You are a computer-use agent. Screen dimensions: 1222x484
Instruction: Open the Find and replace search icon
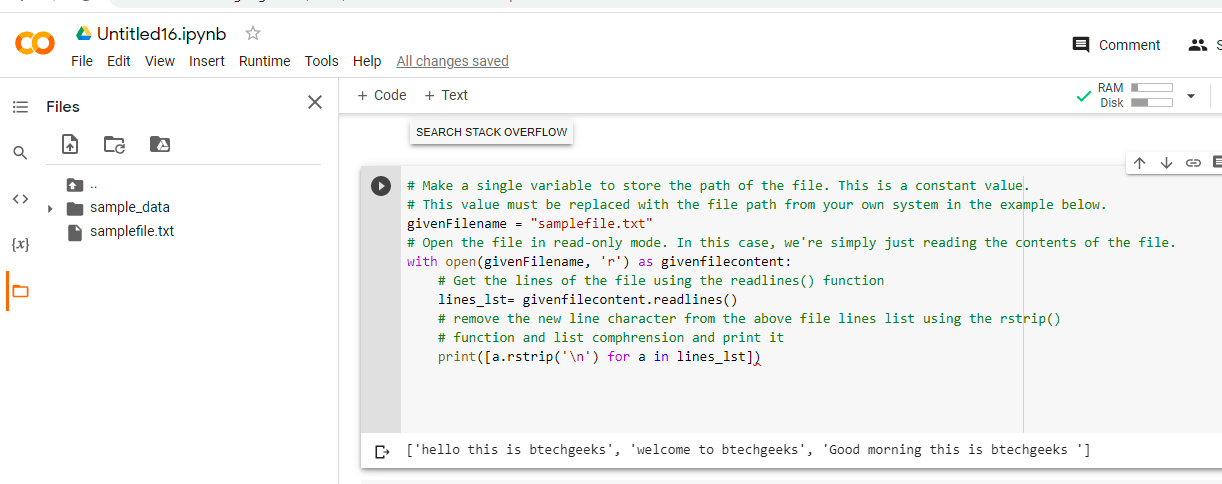click(x=20, y=153)
